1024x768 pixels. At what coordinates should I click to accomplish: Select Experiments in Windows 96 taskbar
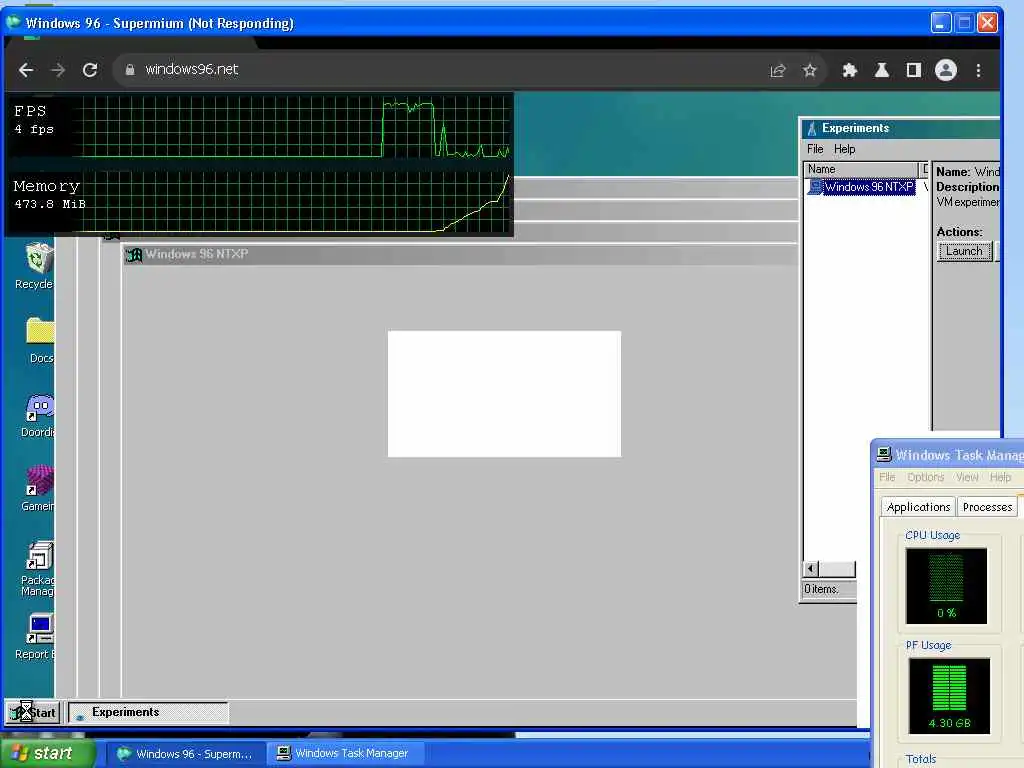click(148, 712)
